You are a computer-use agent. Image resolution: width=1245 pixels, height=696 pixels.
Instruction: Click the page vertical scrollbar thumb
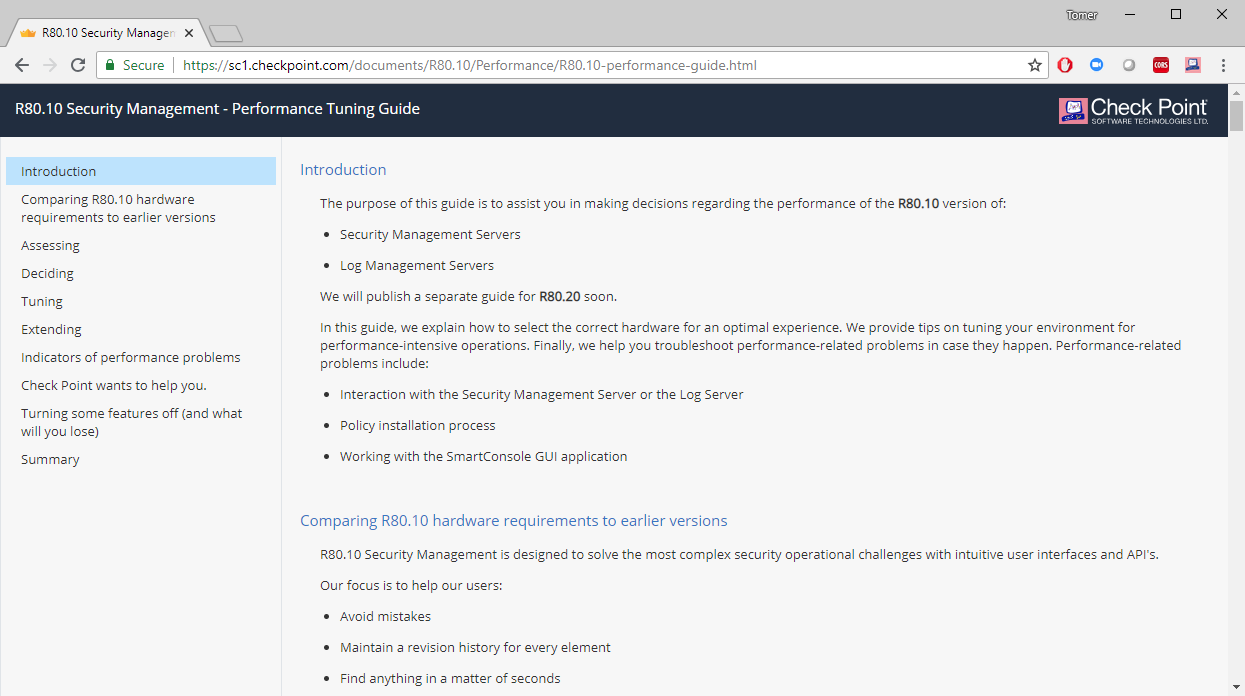coord(1236,117)
